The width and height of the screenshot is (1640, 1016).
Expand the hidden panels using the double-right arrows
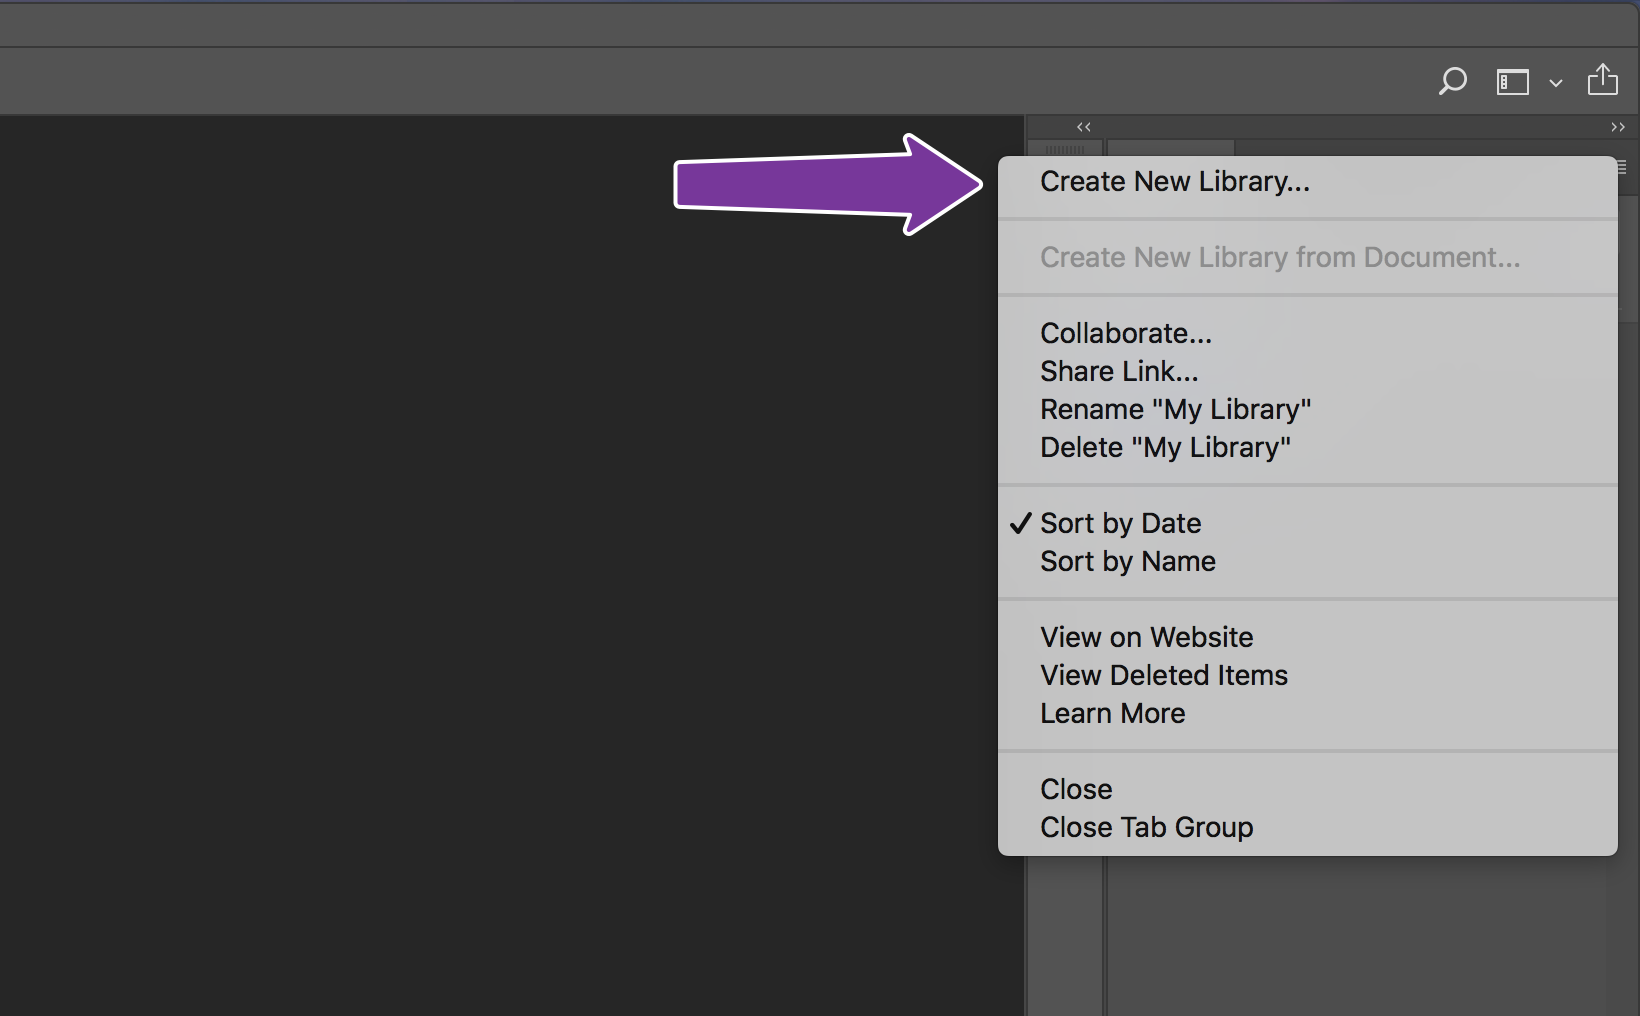point(1618,127)
